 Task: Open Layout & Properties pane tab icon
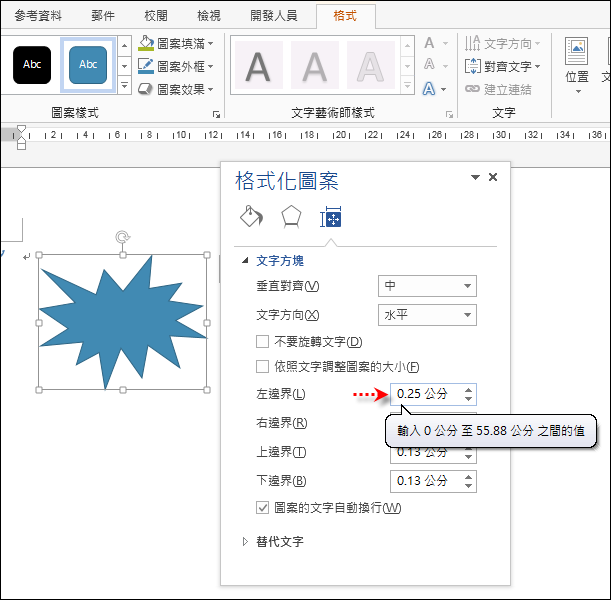[331, 217]
